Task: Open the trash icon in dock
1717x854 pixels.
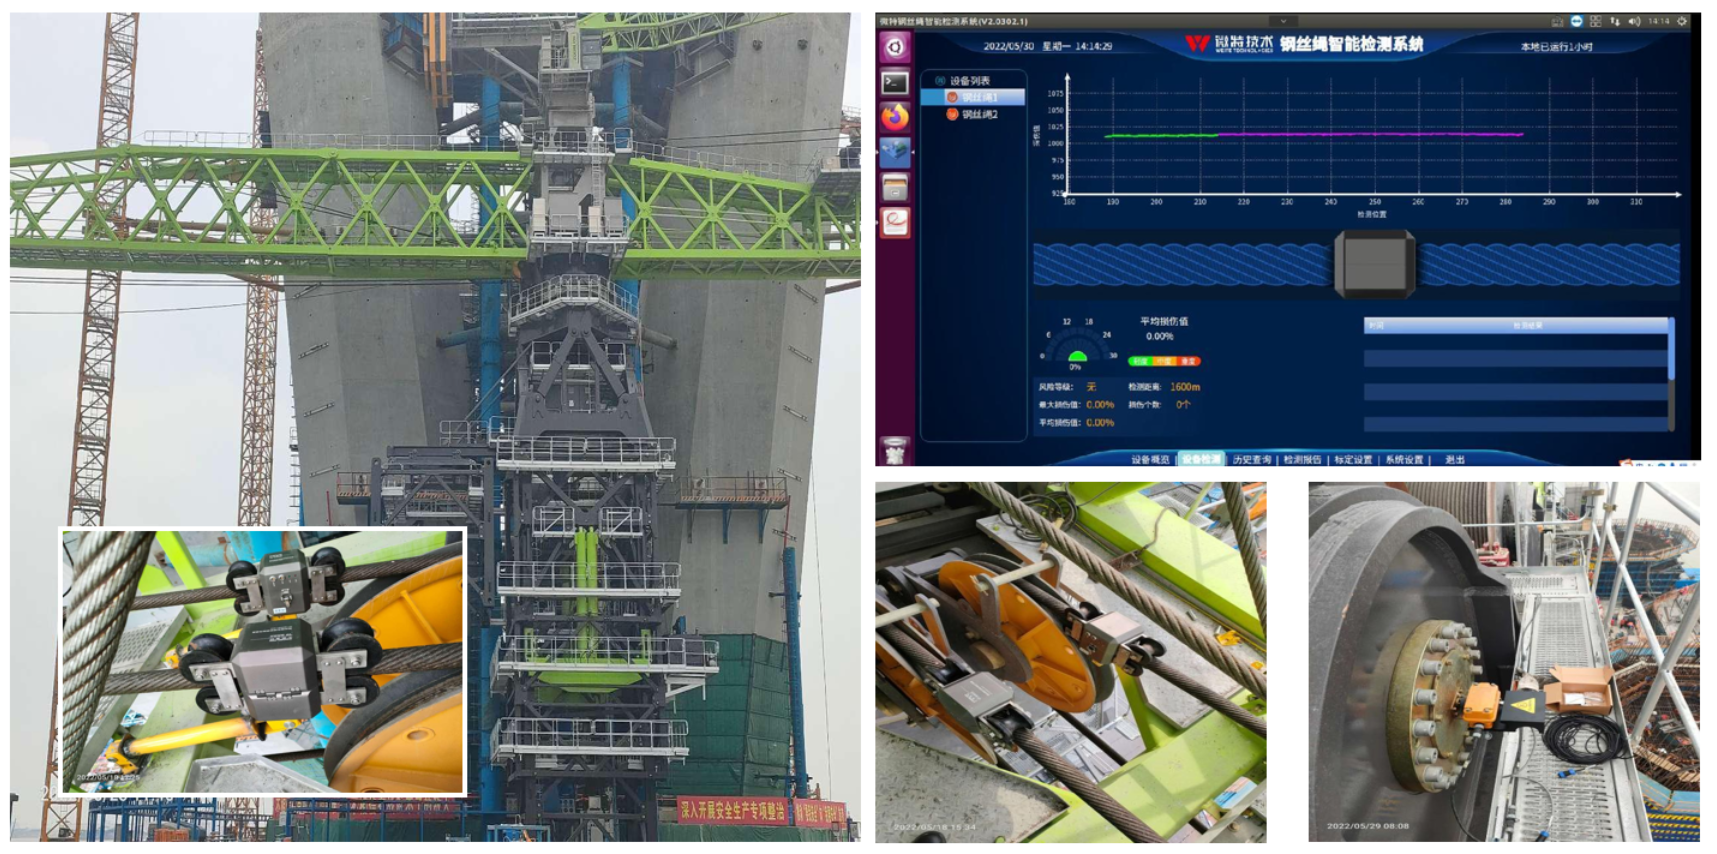Action: point(895,450)
